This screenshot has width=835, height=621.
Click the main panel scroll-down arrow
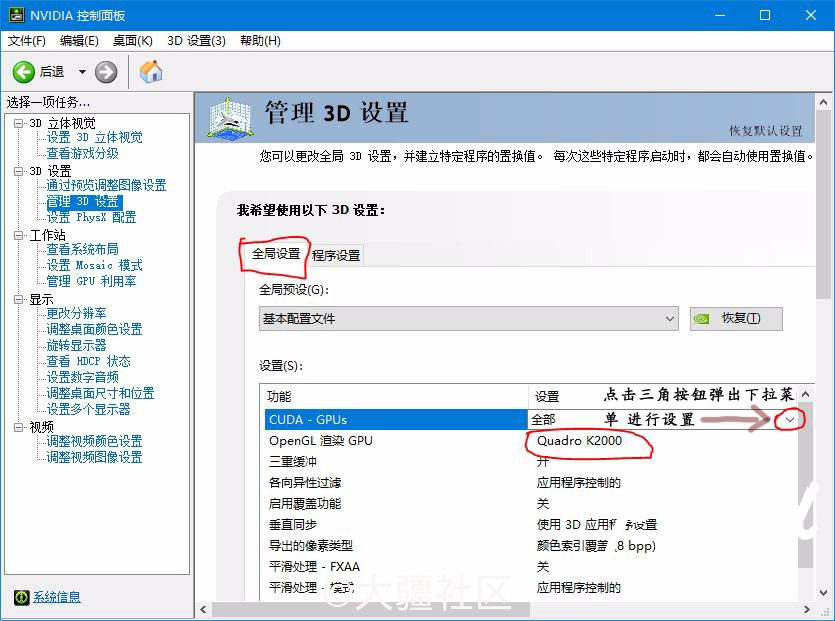coord(823,593)
